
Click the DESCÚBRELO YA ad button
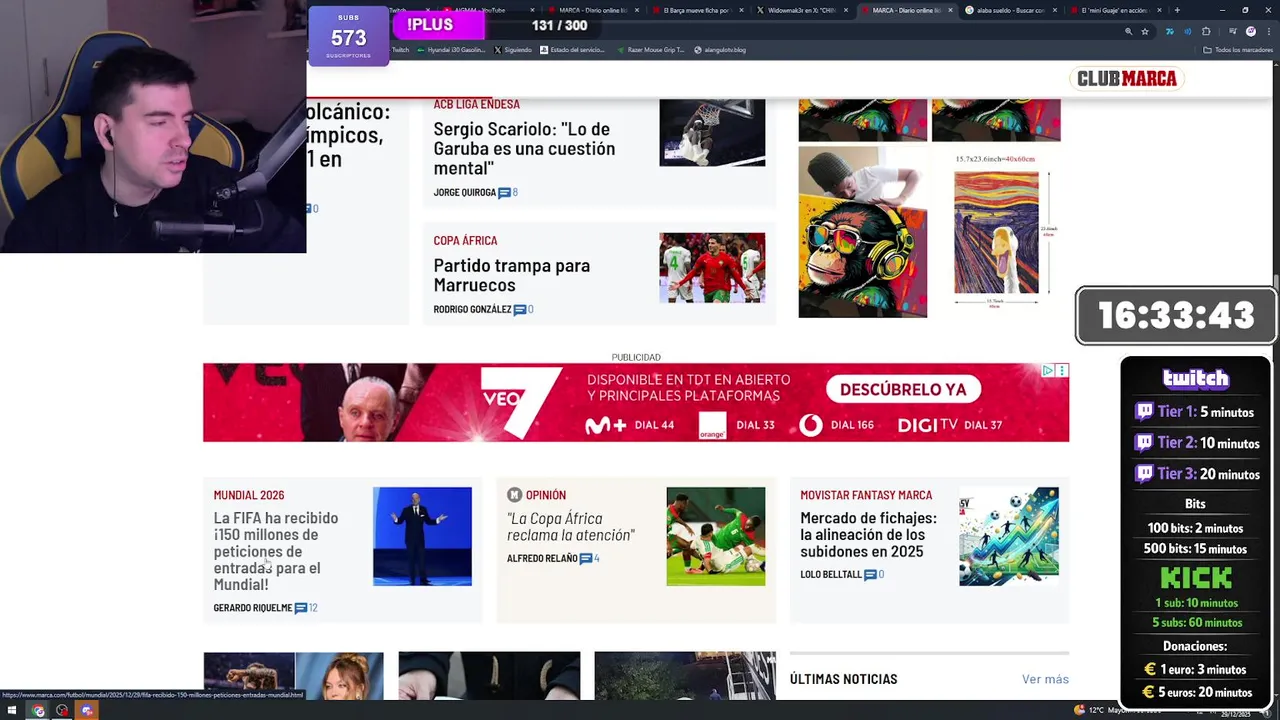[903, 389]
